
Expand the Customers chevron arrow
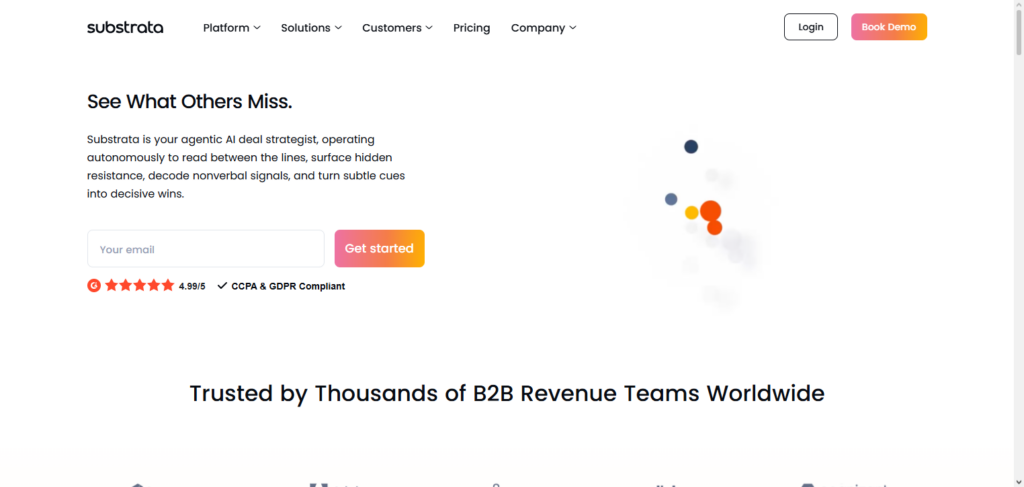pos(429,27)
